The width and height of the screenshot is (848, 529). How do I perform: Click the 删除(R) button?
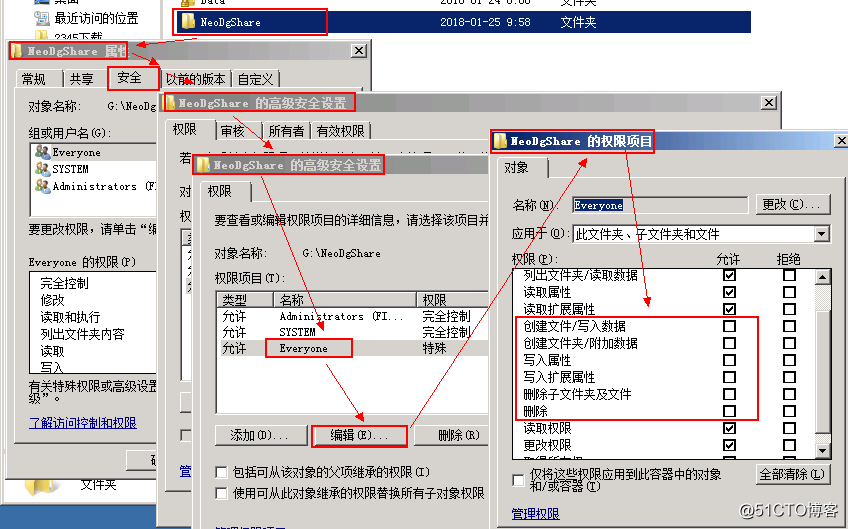coord(452,435)
